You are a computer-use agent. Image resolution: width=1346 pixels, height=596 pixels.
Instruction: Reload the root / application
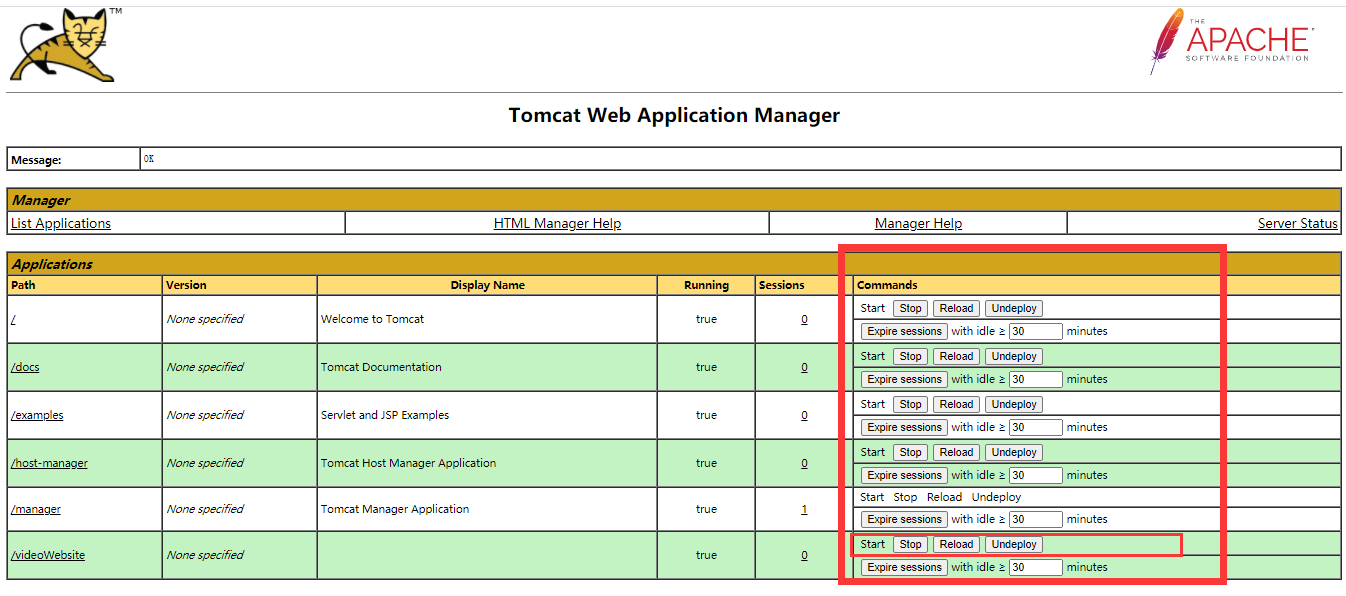956,308
